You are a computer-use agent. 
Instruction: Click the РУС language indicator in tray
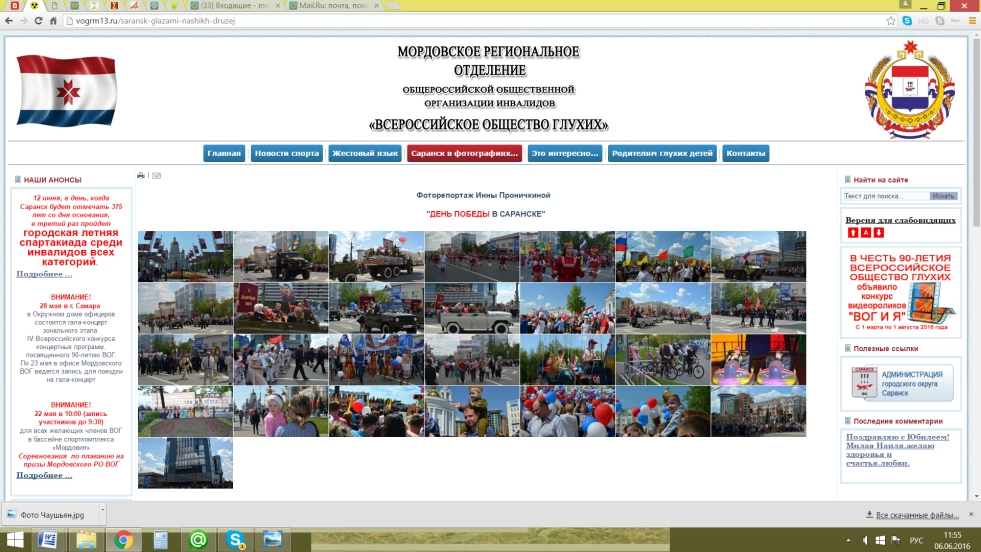pos(915,540)
